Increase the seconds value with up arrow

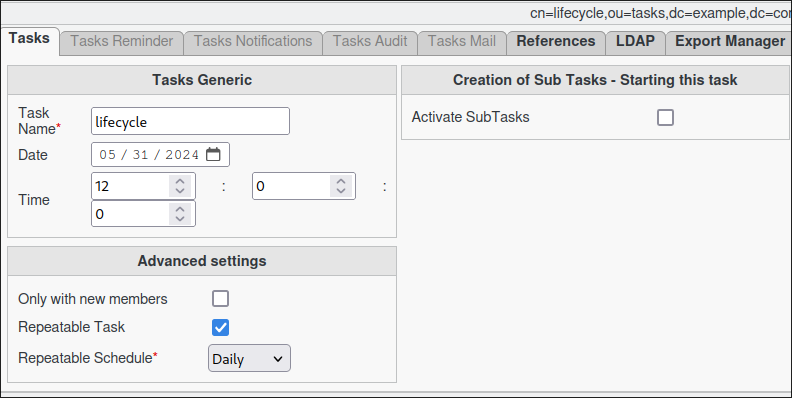click(x=180, y=209)
